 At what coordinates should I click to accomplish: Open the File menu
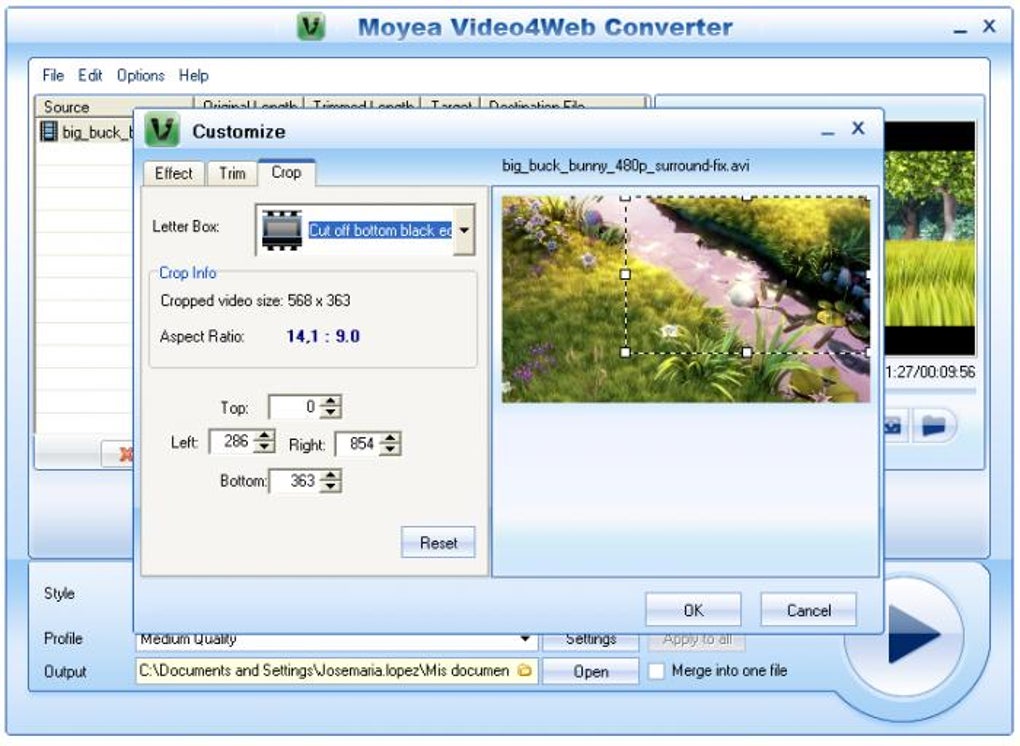point(53,75)
